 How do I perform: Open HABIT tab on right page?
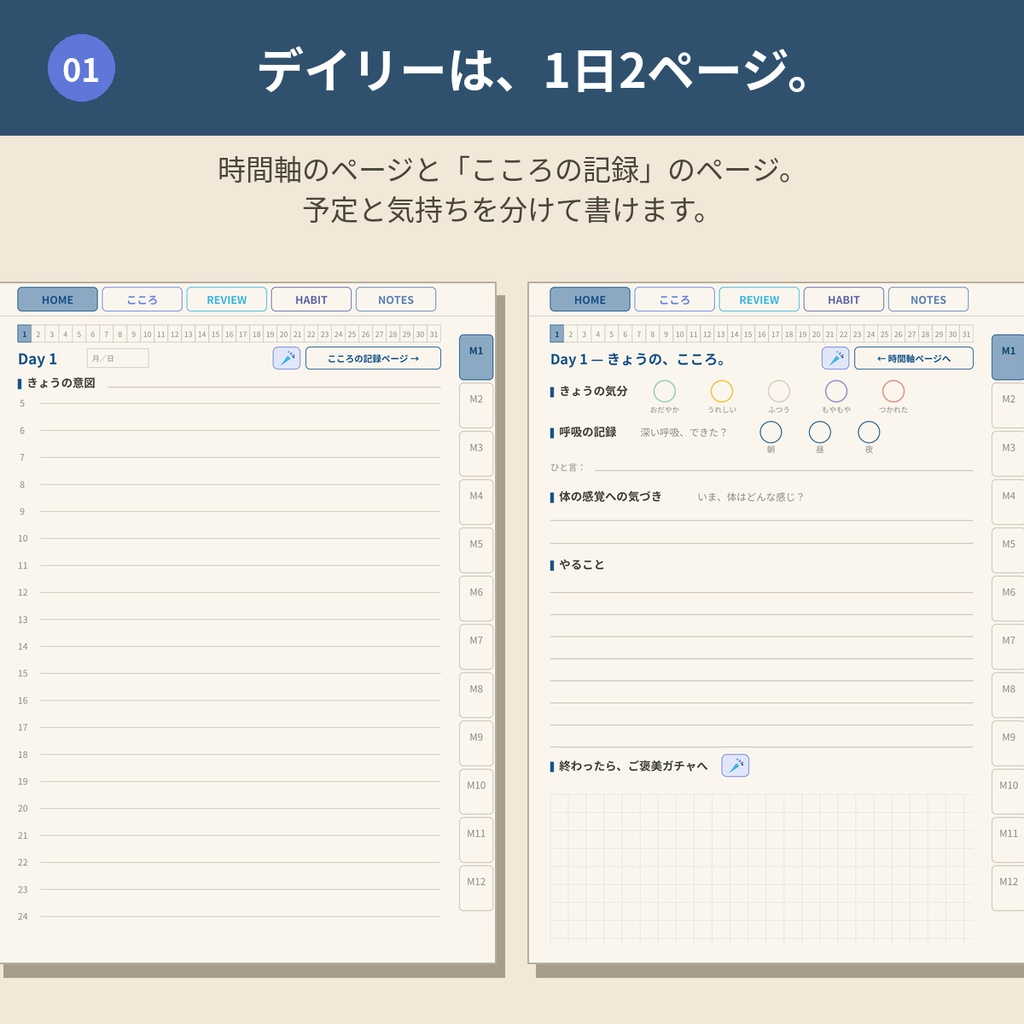click(844, 300)
